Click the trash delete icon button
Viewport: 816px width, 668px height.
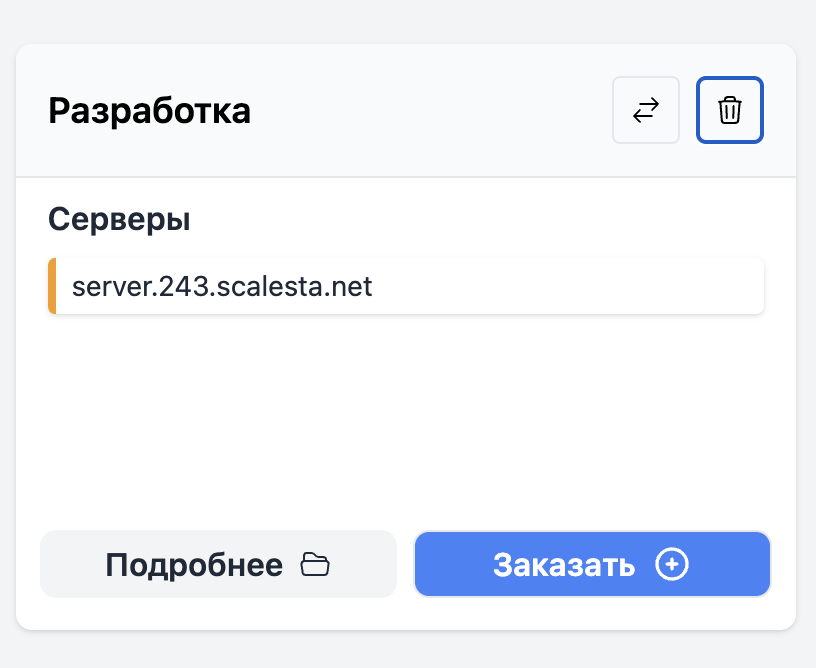[730, 110]
